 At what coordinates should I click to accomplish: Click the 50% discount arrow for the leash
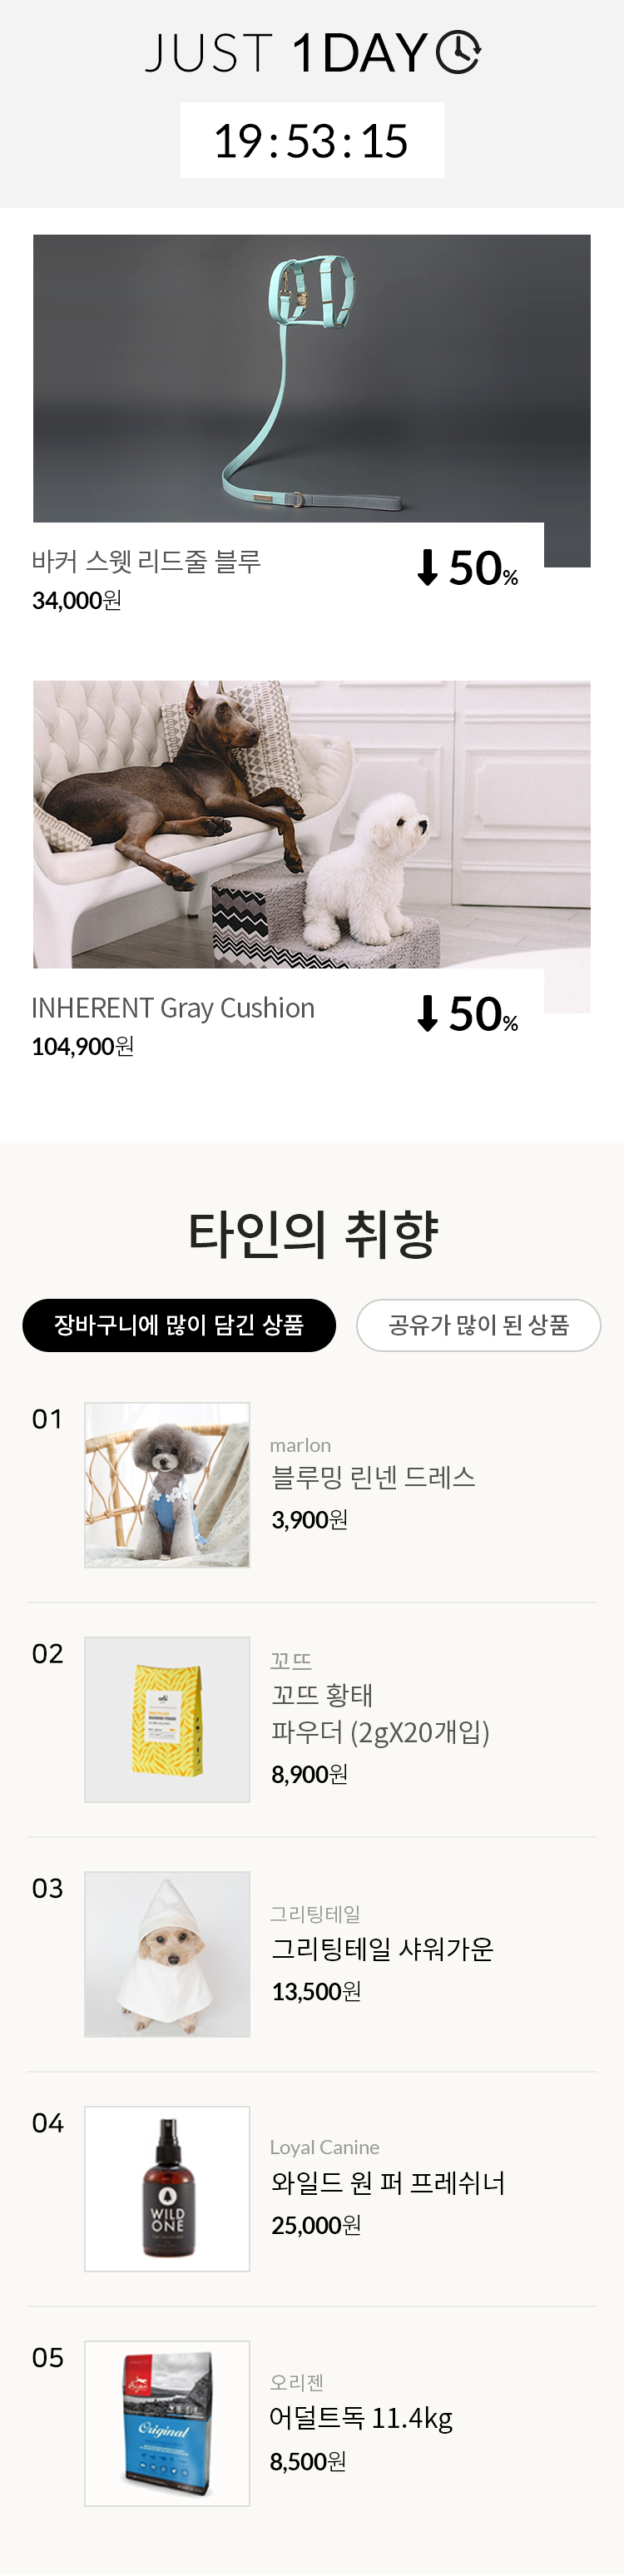tap(428, 567)
